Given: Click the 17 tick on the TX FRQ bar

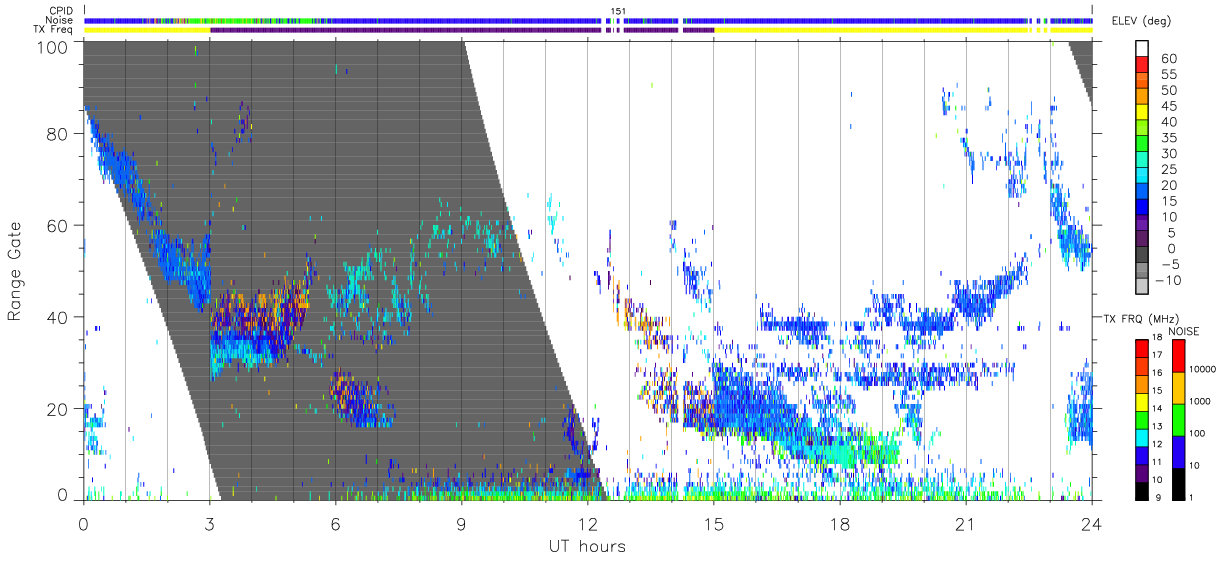Looking at the screenshot, I should [x=1156, y=355].
